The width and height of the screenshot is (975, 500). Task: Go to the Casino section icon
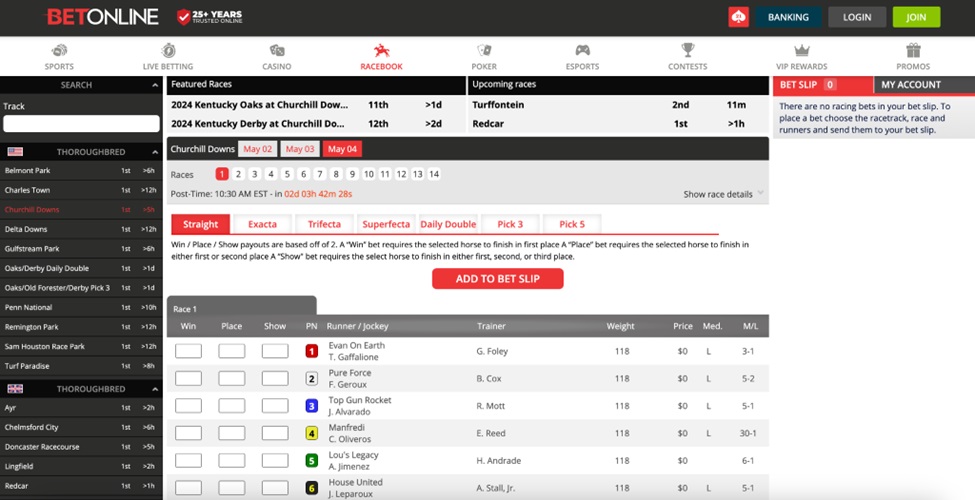coord(277,50)
